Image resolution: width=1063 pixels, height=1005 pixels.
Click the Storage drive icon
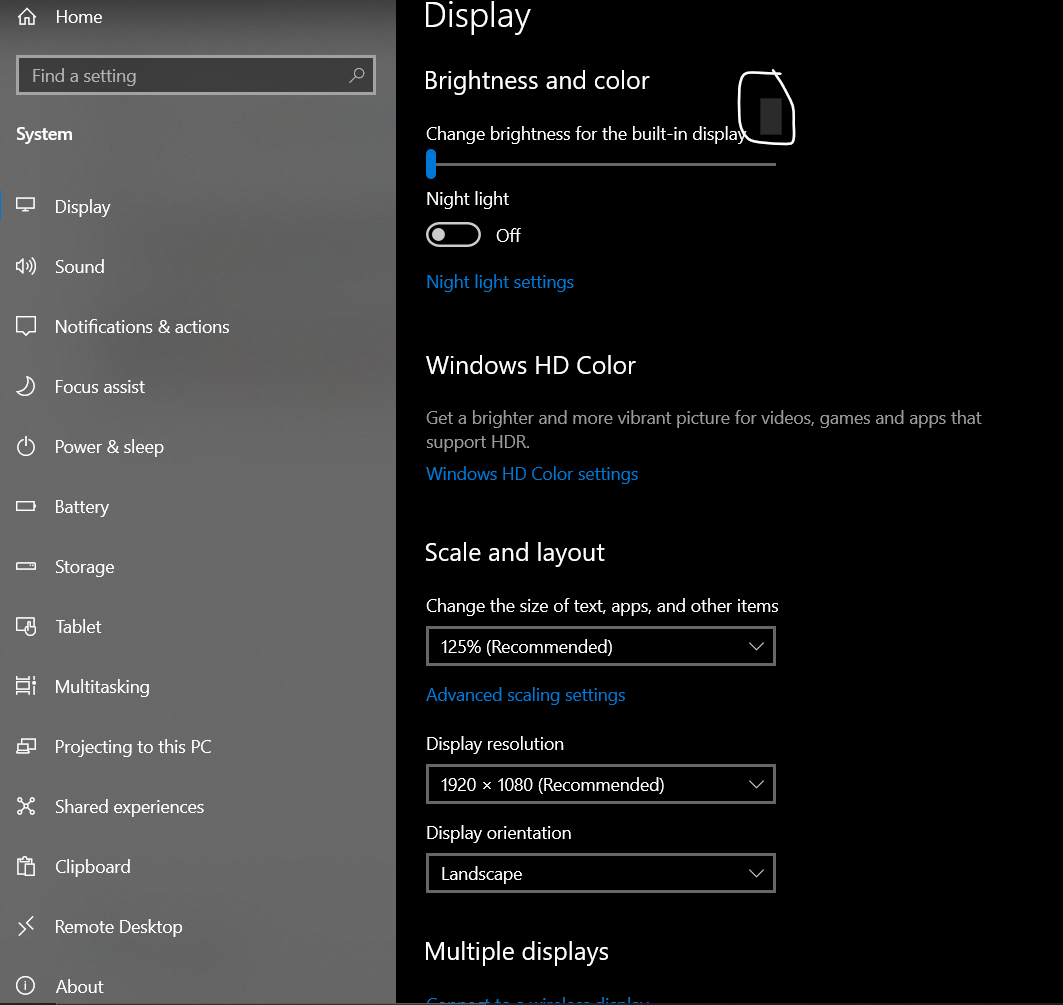point(26,566)
